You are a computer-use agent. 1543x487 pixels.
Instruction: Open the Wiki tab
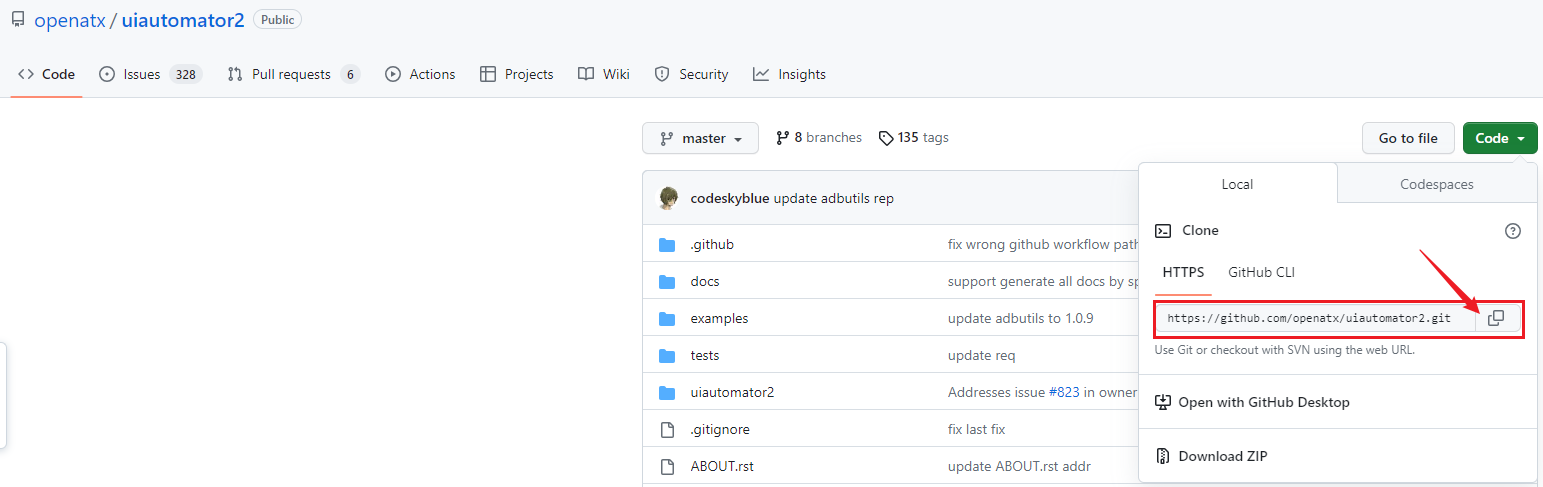point(604,74)
